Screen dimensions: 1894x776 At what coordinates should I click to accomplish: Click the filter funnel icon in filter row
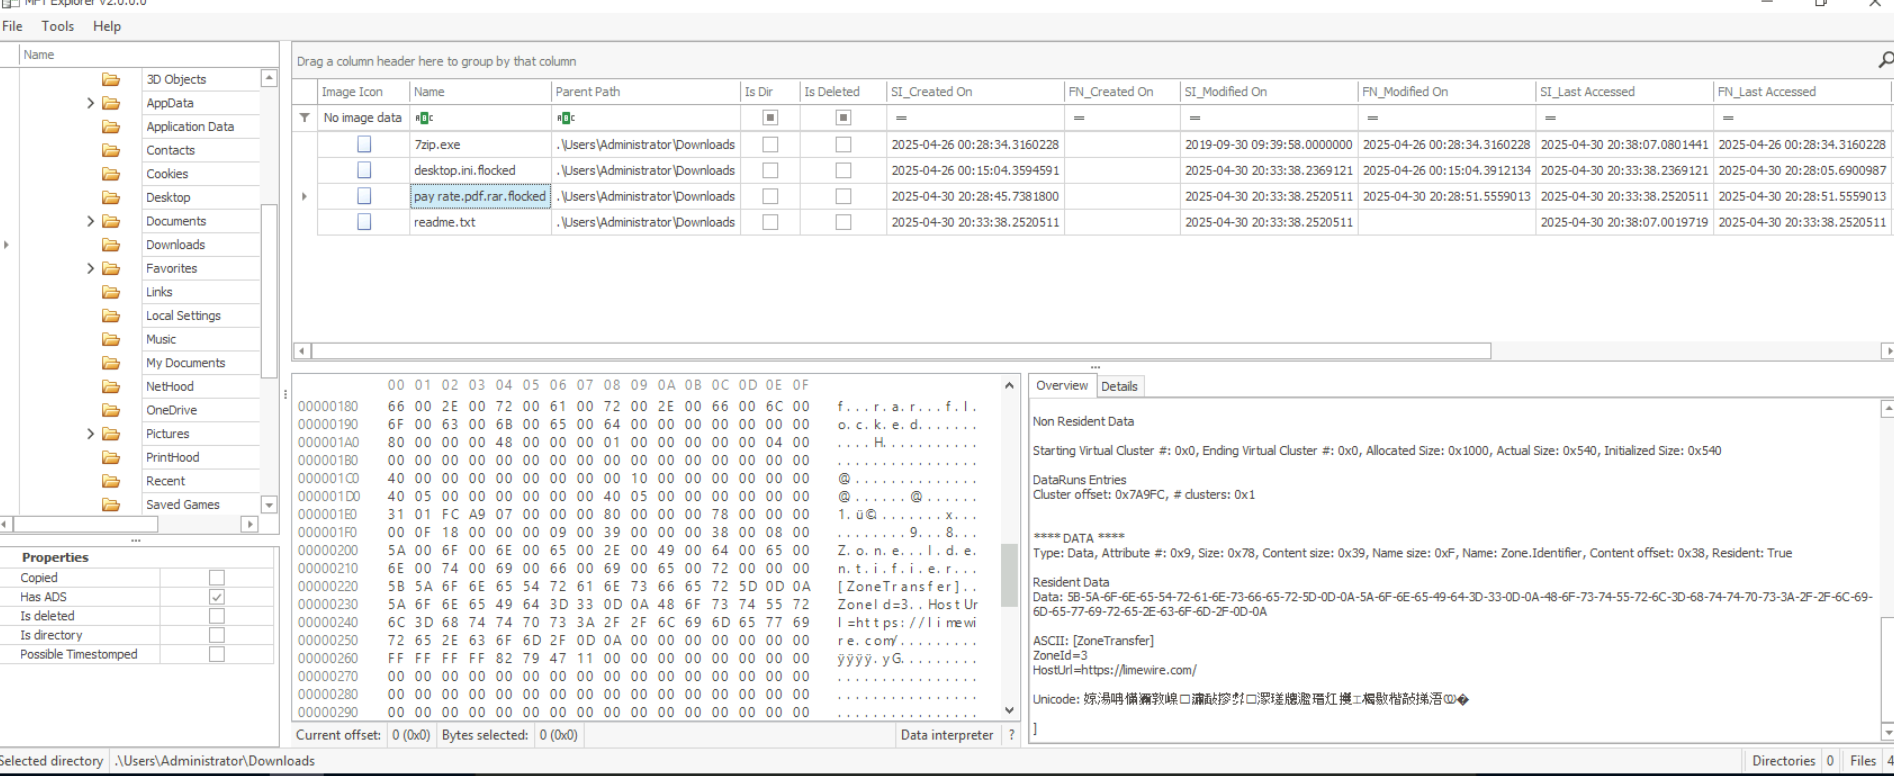pos(305,118)
